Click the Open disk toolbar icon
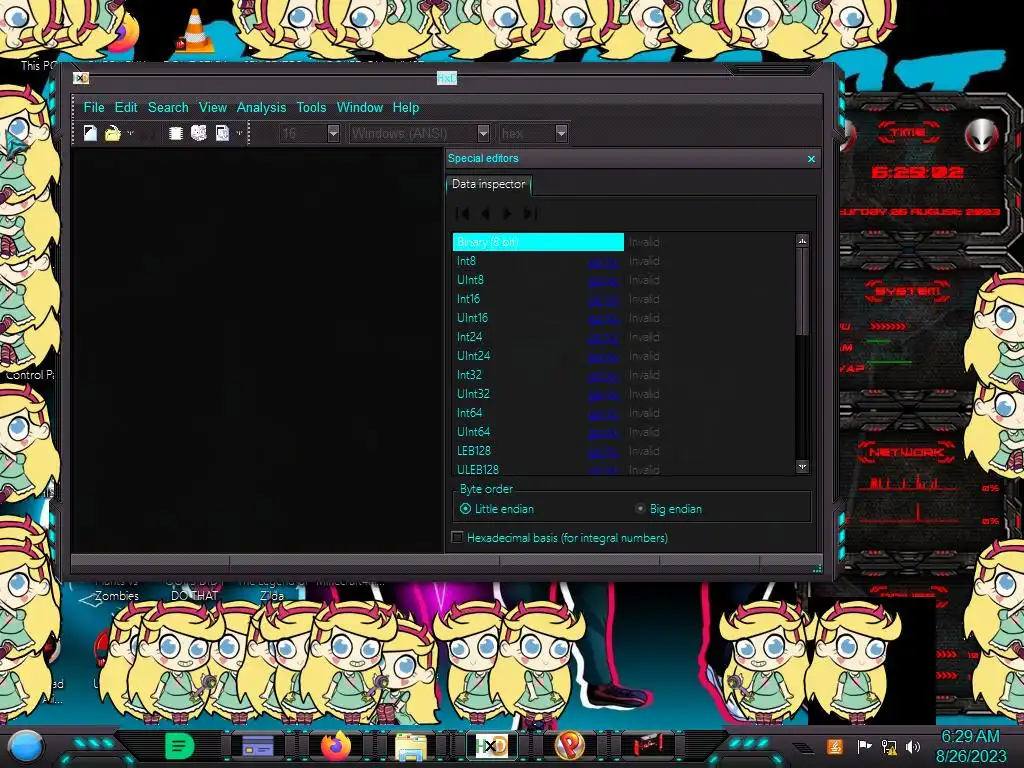The height and width of the screenshot is (768, 1024). coord(199,133)
